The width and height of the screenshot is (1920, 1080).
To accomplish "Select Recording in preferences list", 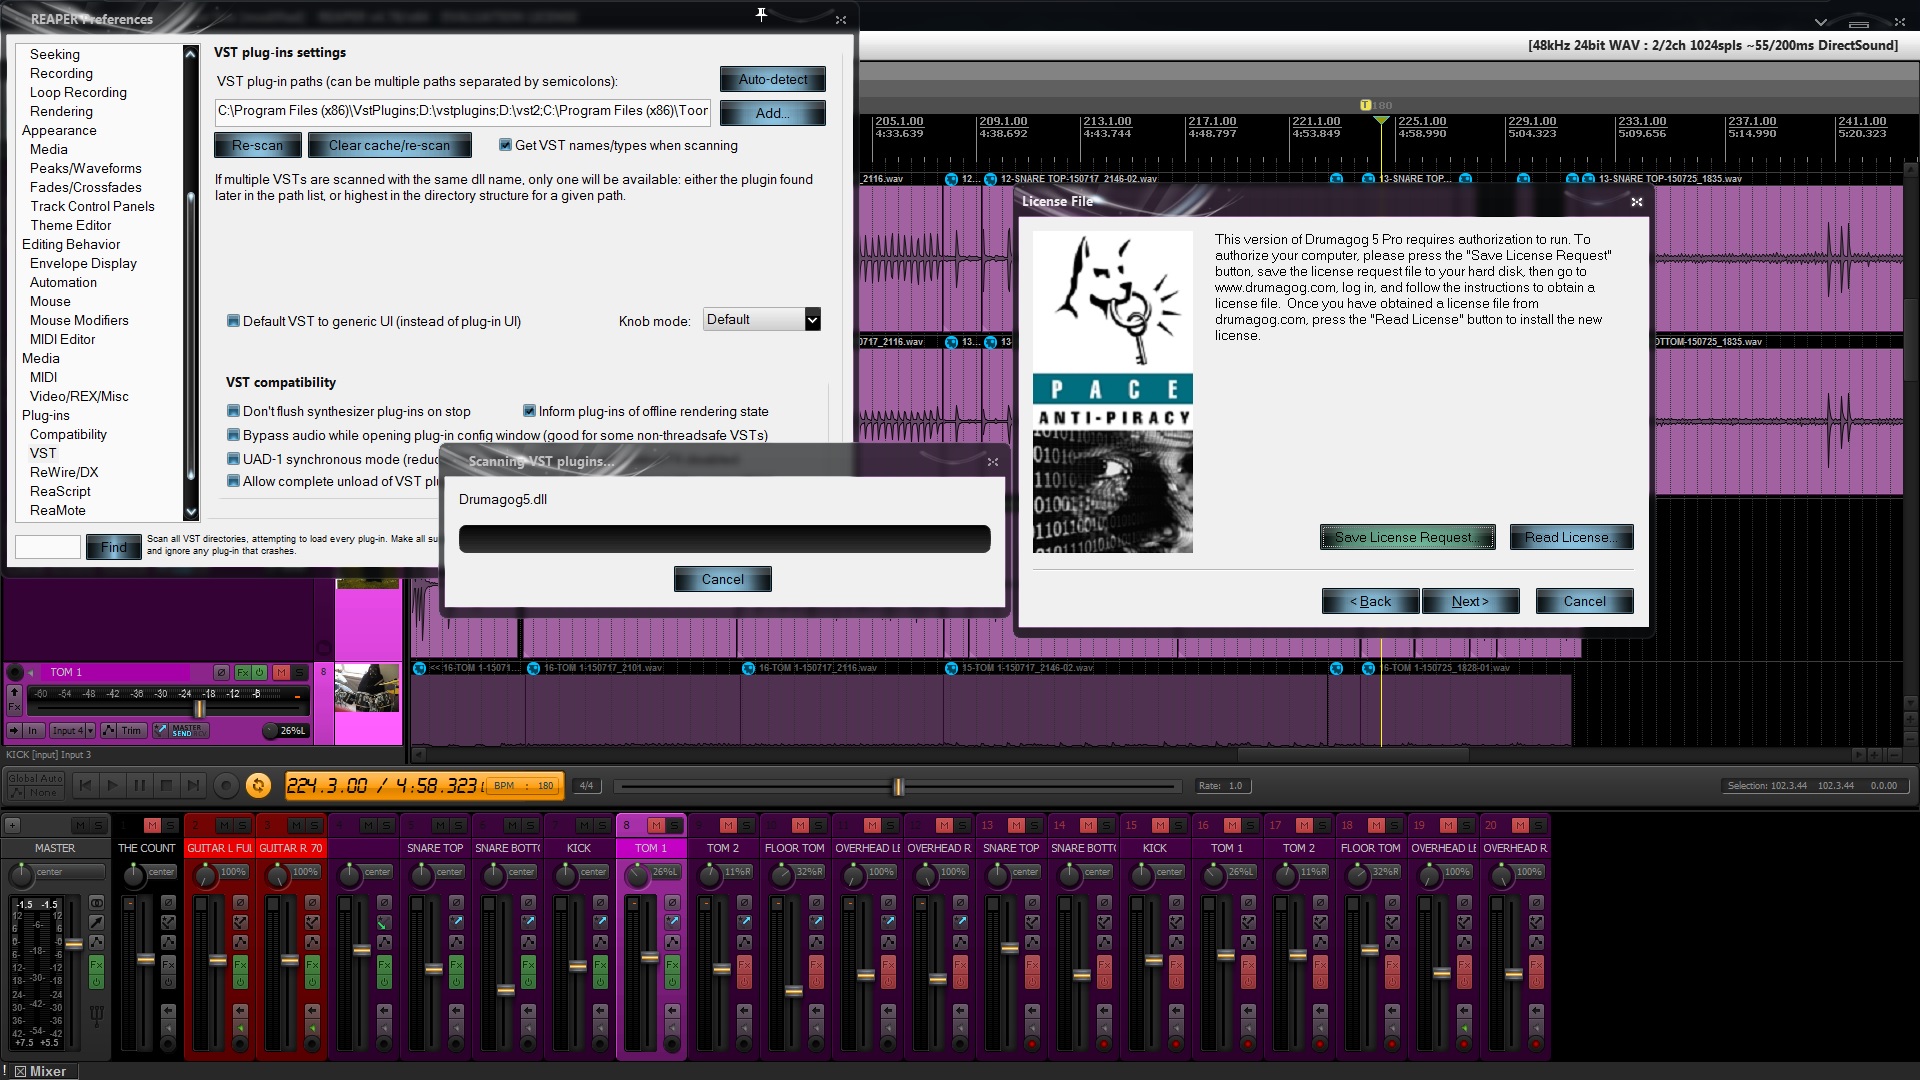I will click(x=61, y=73).
